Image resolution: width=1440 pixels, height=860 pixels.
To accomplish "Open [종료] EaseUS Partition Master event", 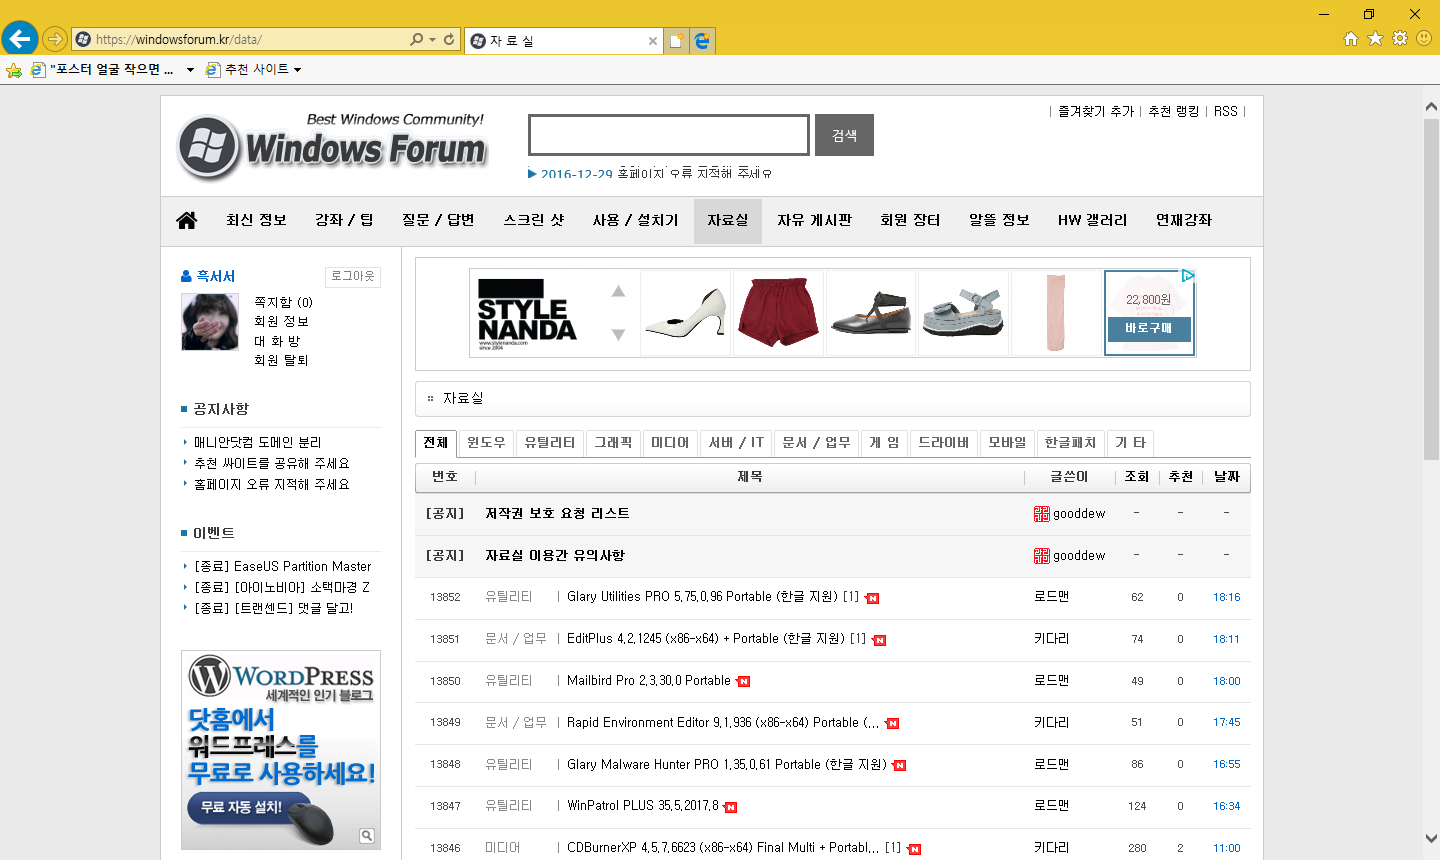I will 283,566.
